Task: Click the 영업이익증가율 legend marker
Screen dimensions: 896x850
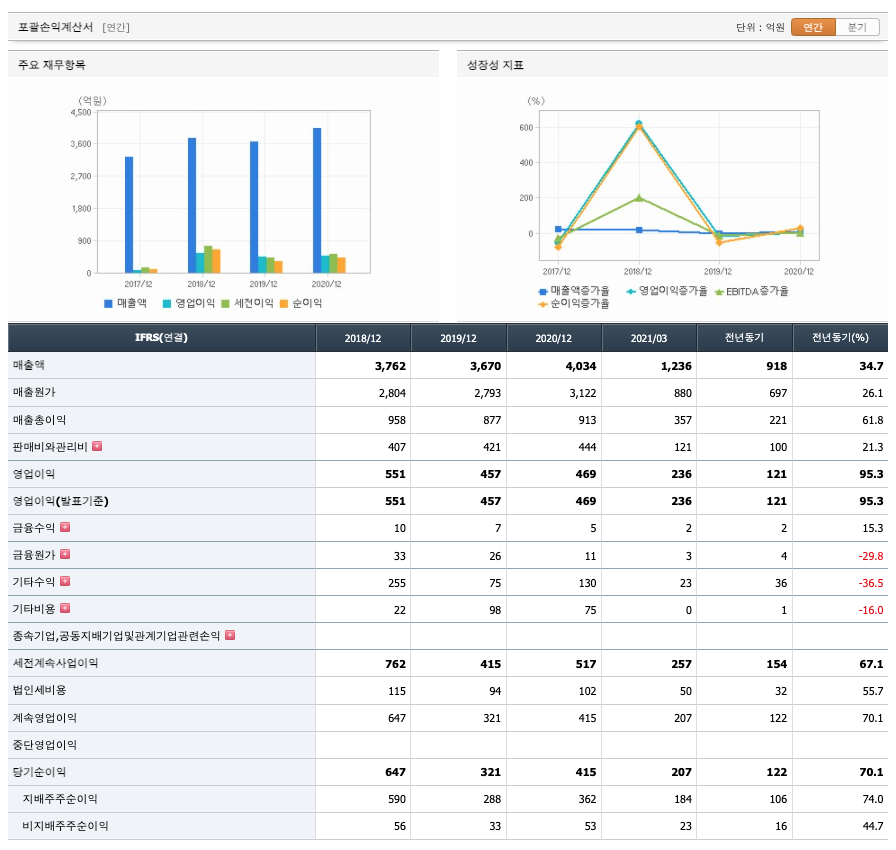Action: 631,291
